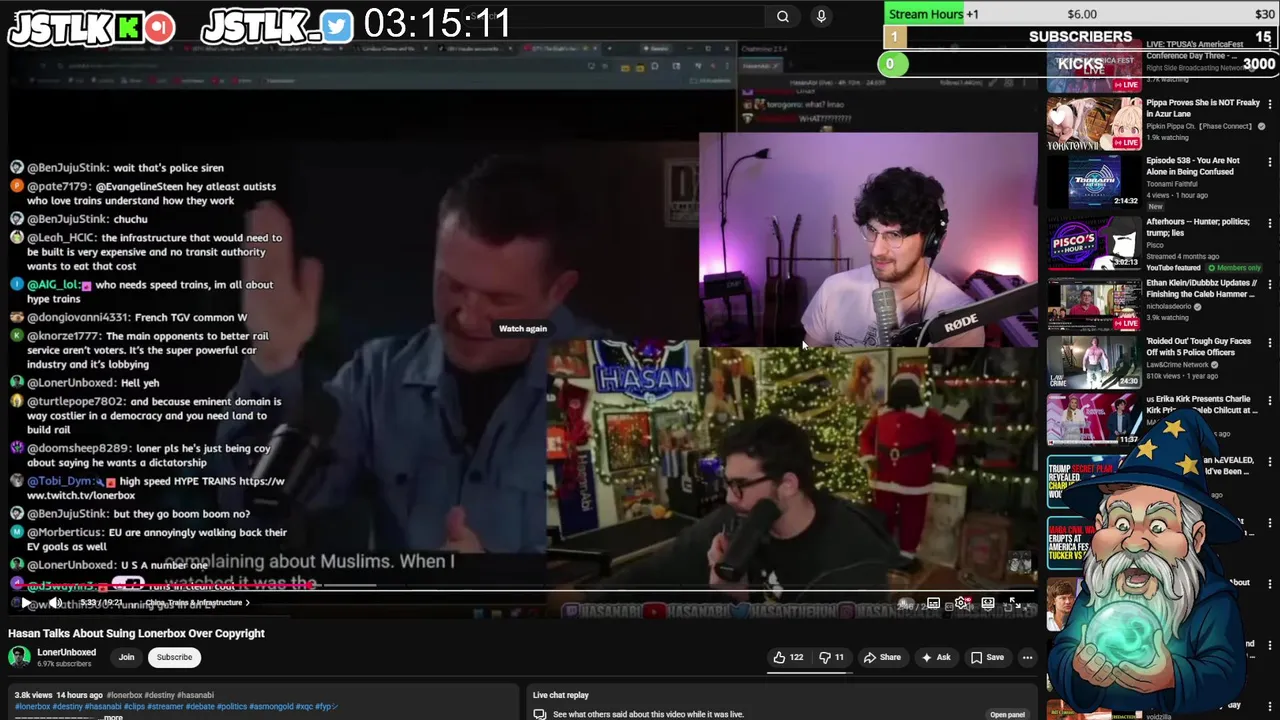The image size is (1280, 720).
Task: Click the #lonerbox hashtag after 14 hours ago
Action: pos(125,695)
